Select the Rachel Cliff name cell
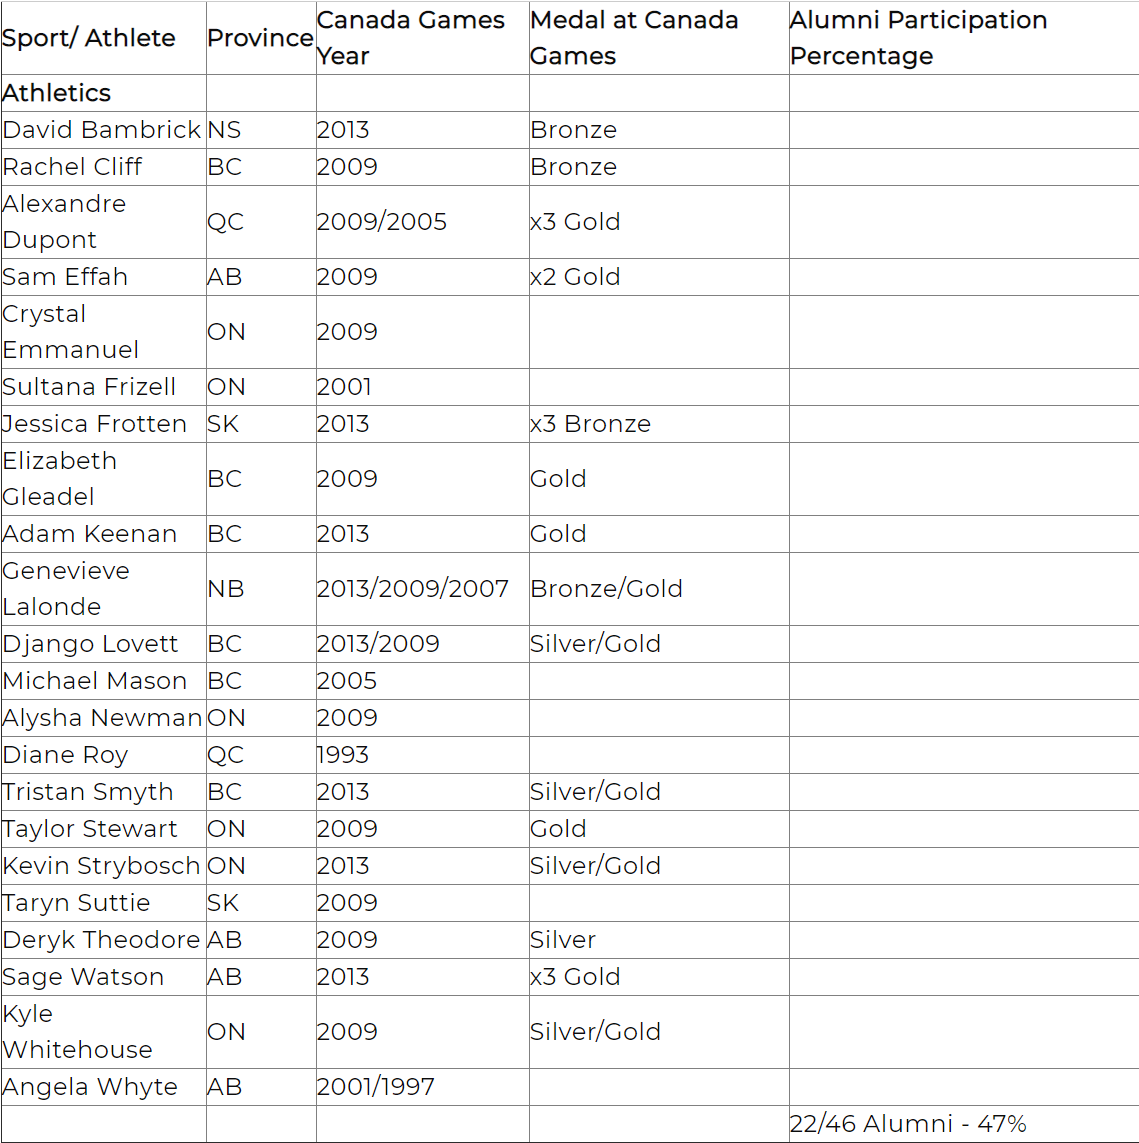This screenshot has width=1139, height=1143. 72,167
